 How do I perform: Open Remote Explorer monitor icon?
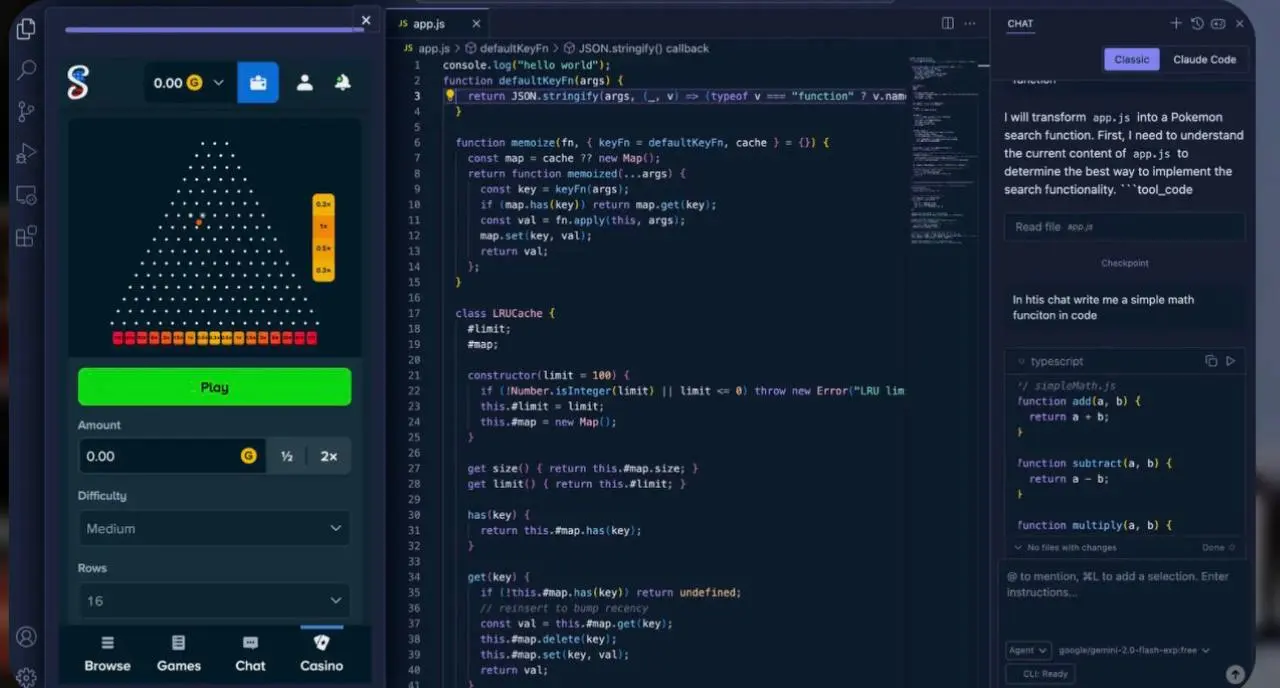tap(26, 195)
